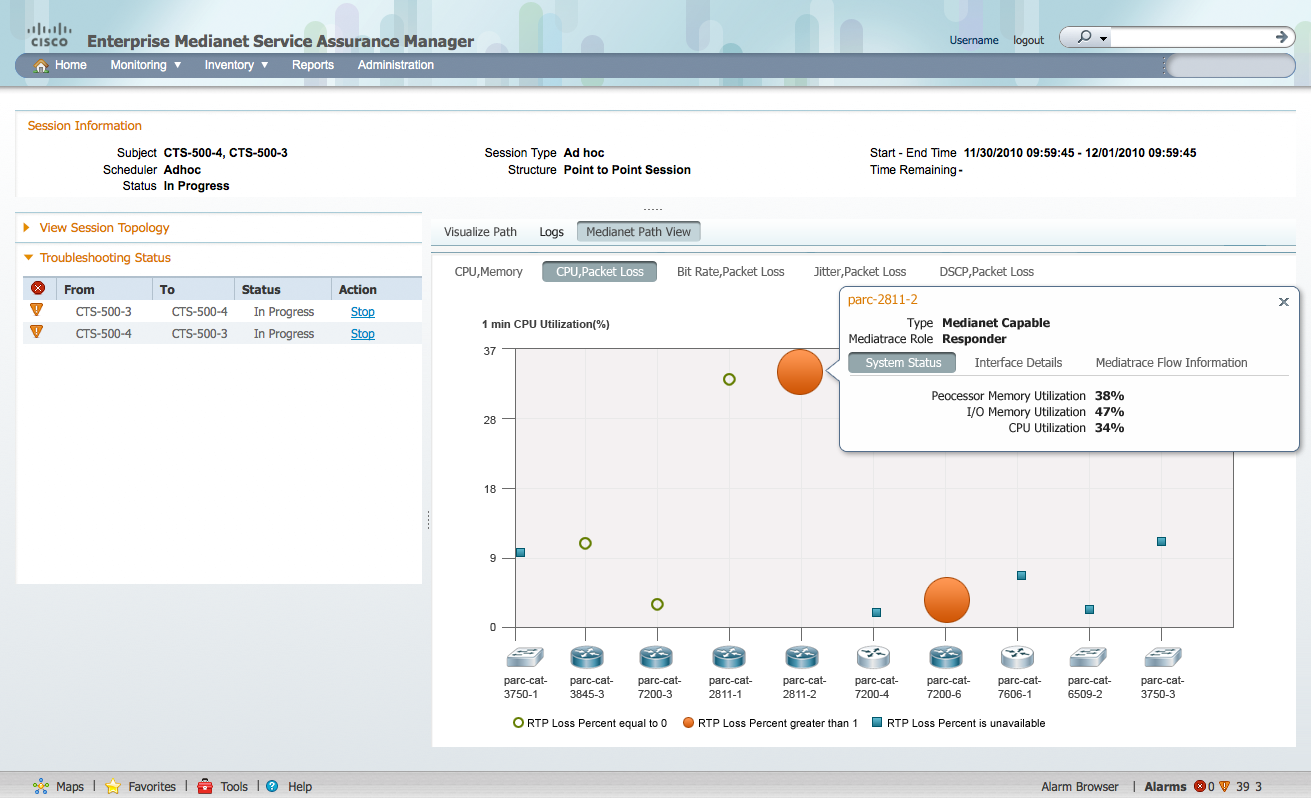This screenshot has width=1311, height=798.
Task: Switch to Logs tab
Action: (x=552, y=232)
